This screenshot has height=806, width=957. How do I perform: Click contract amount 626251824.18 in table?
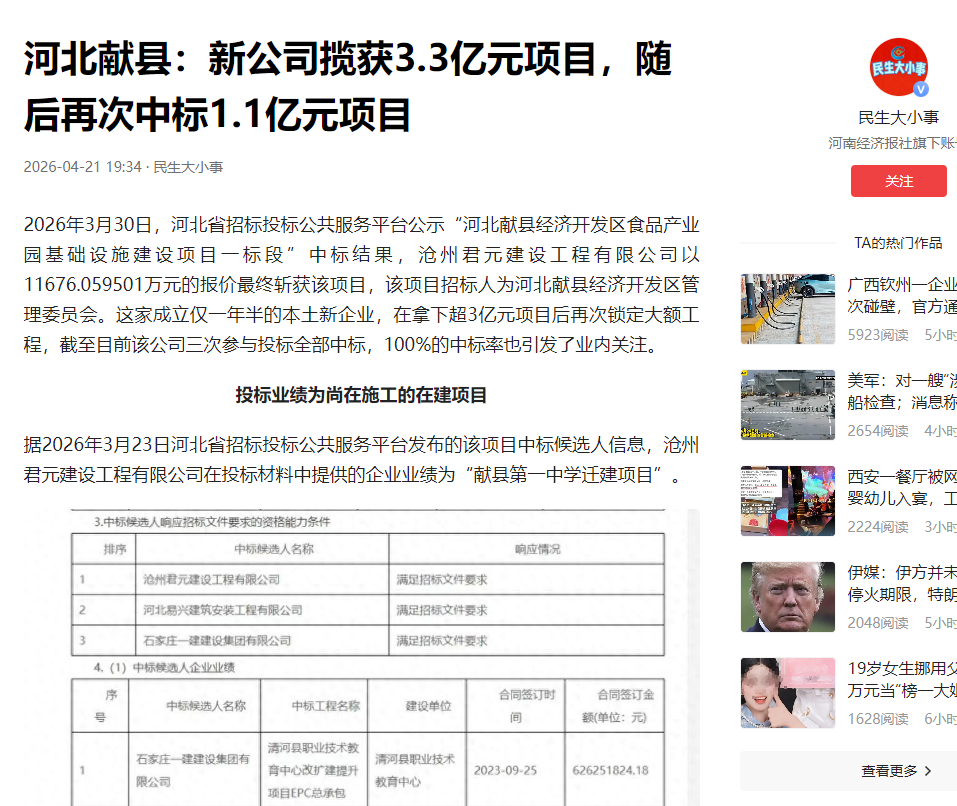pos(610,771)
